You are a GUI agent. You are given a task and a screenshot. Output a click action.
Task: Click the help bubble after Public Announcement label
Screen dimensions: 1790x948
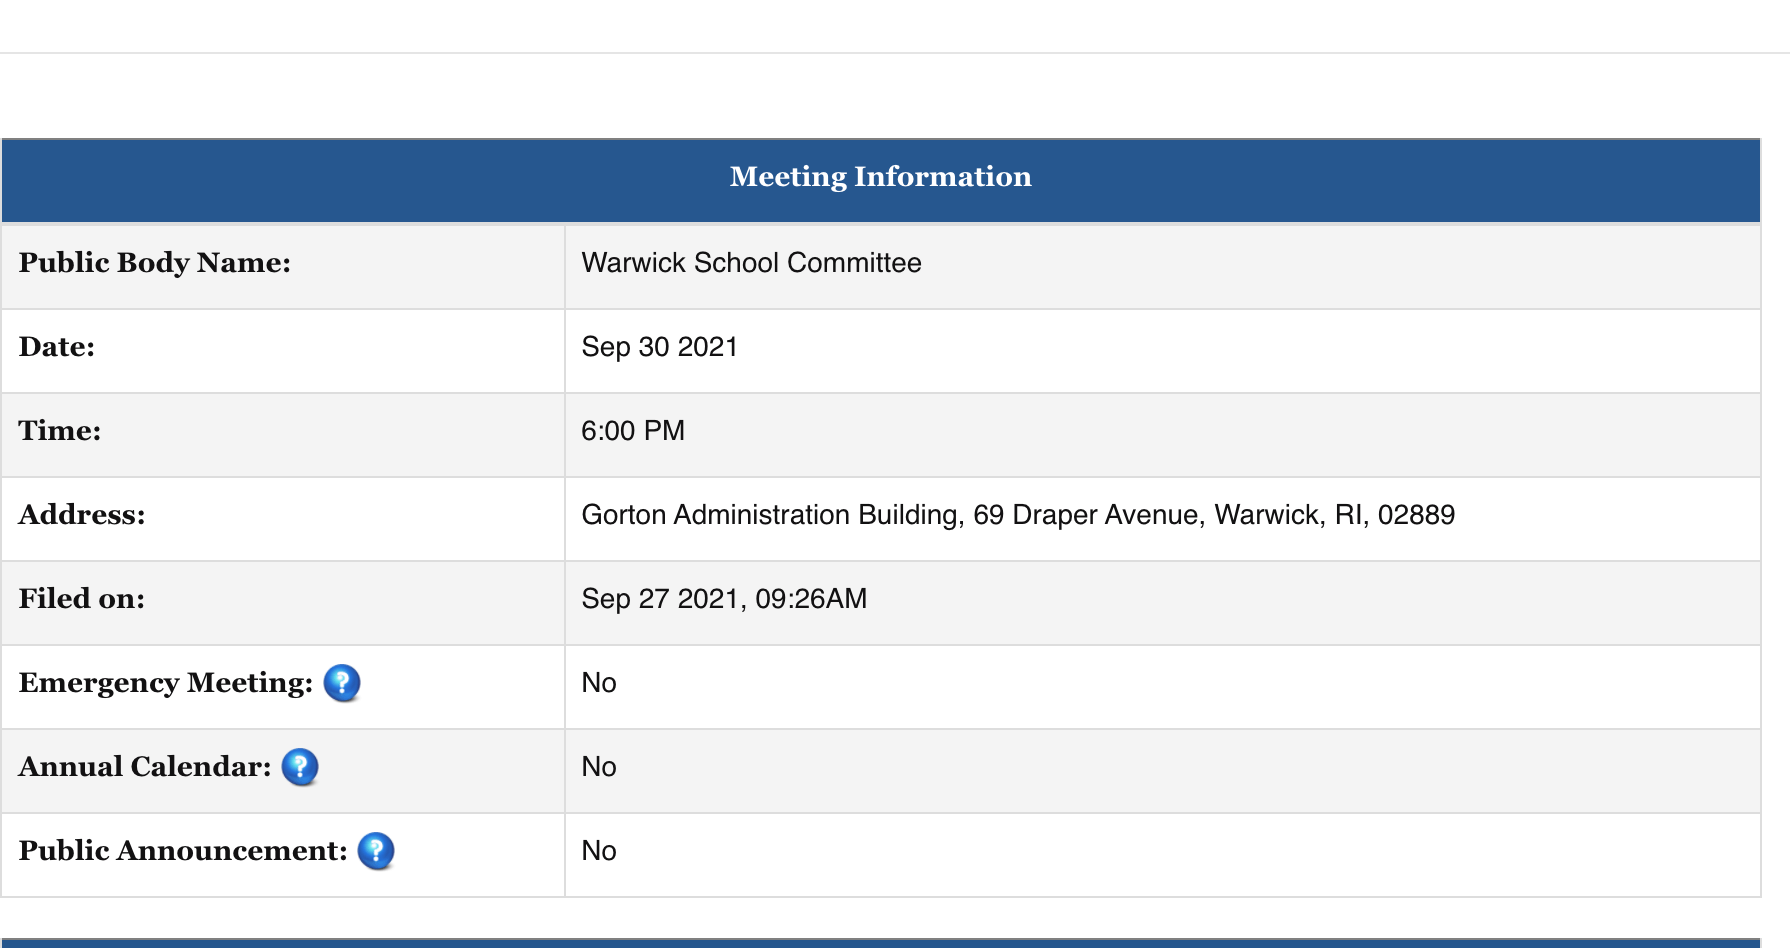click(x=374, y=852)
